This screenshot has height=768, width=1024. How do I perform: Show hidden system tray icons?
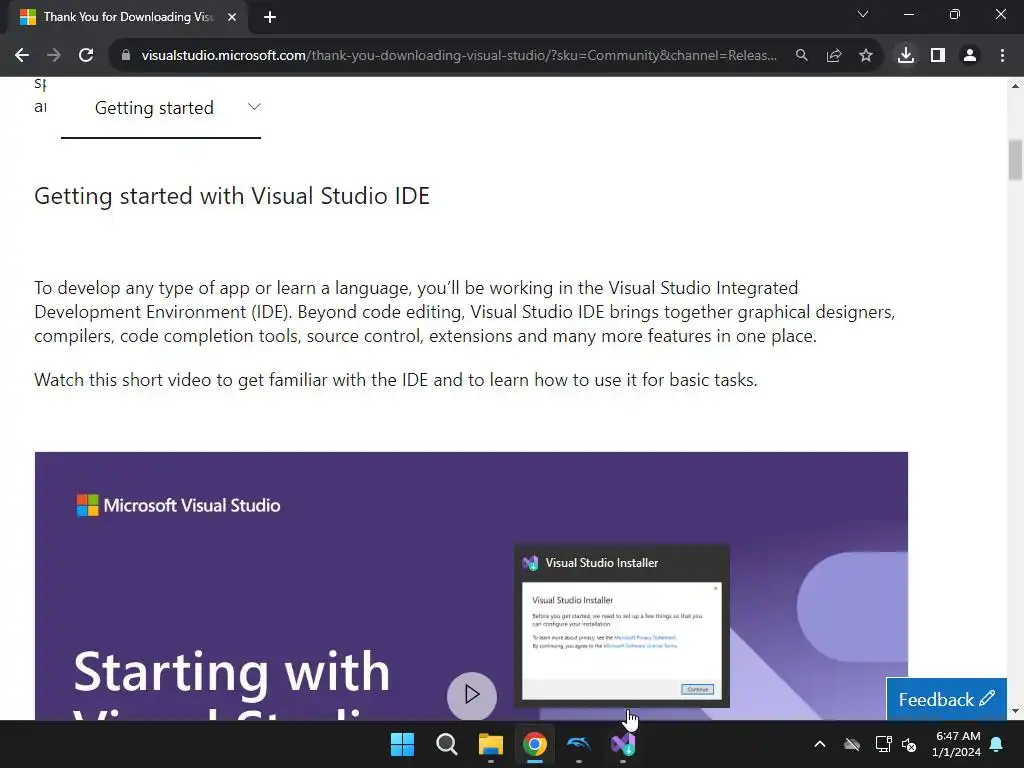click(x=820, y=744)
